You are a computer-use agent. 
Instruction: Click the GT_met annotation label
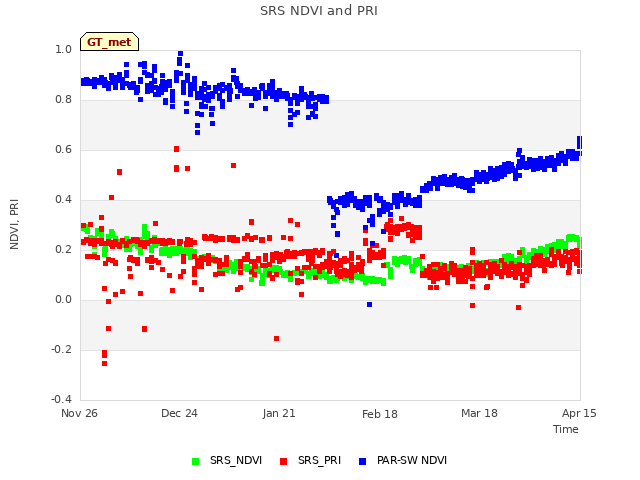click(x=109, y=42)
